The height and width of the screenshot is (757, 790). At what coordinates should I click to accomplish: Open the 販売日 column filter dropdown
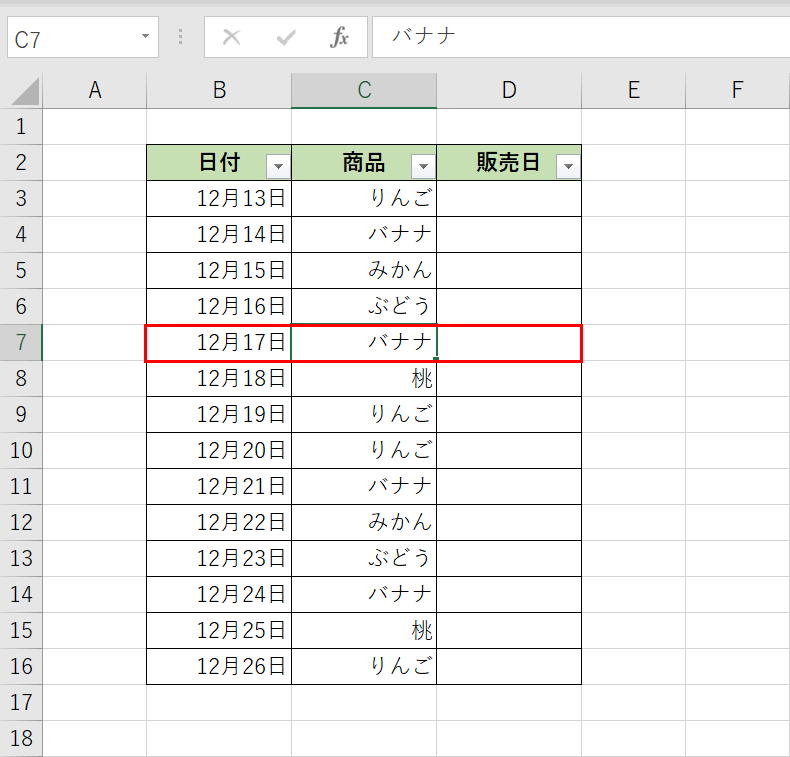click(x=568, y=166)
